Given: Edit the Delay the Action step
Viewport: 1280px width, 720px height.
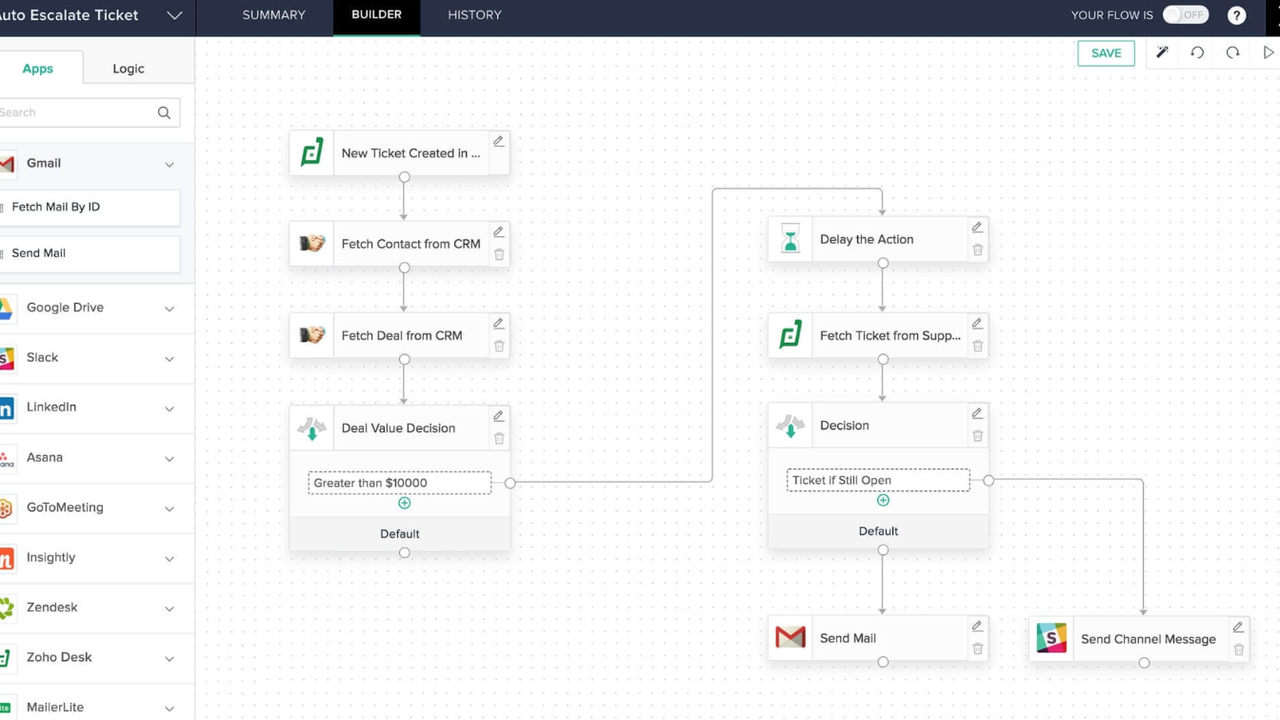Looking at the screenshot, I should pos(977,228).
